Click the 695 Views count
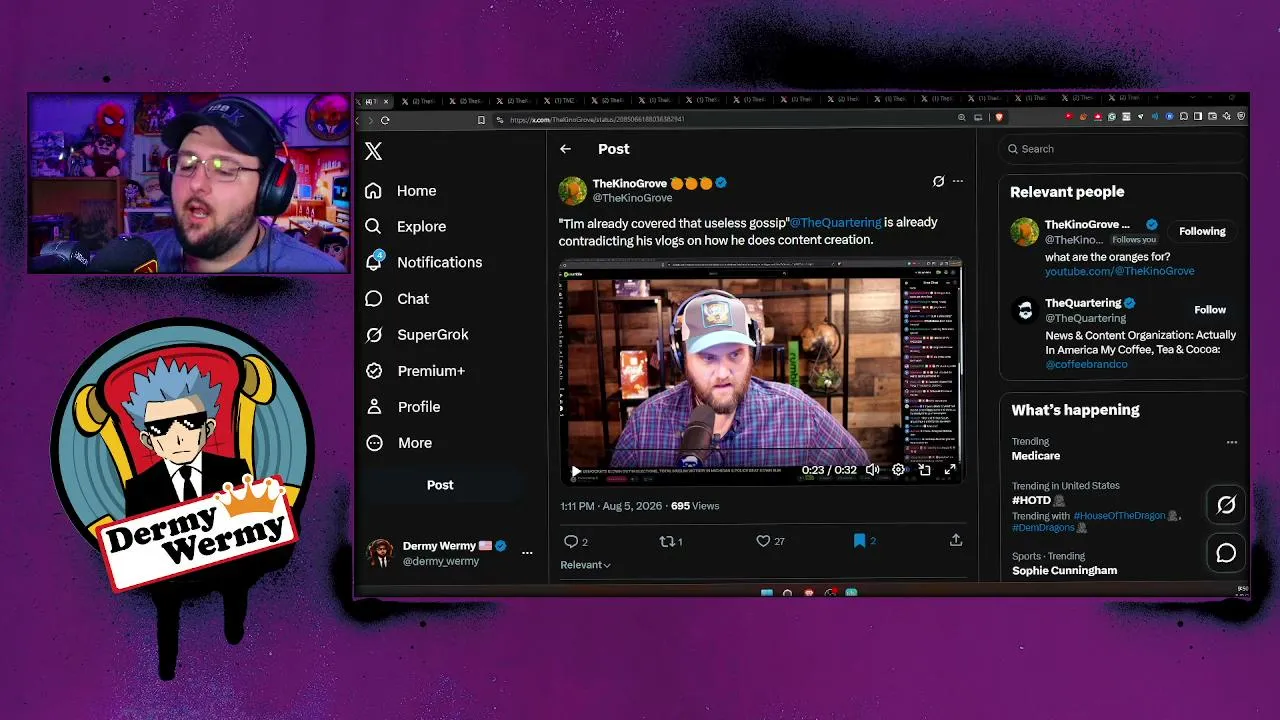1280x720 pixels. tap(695, 506)
